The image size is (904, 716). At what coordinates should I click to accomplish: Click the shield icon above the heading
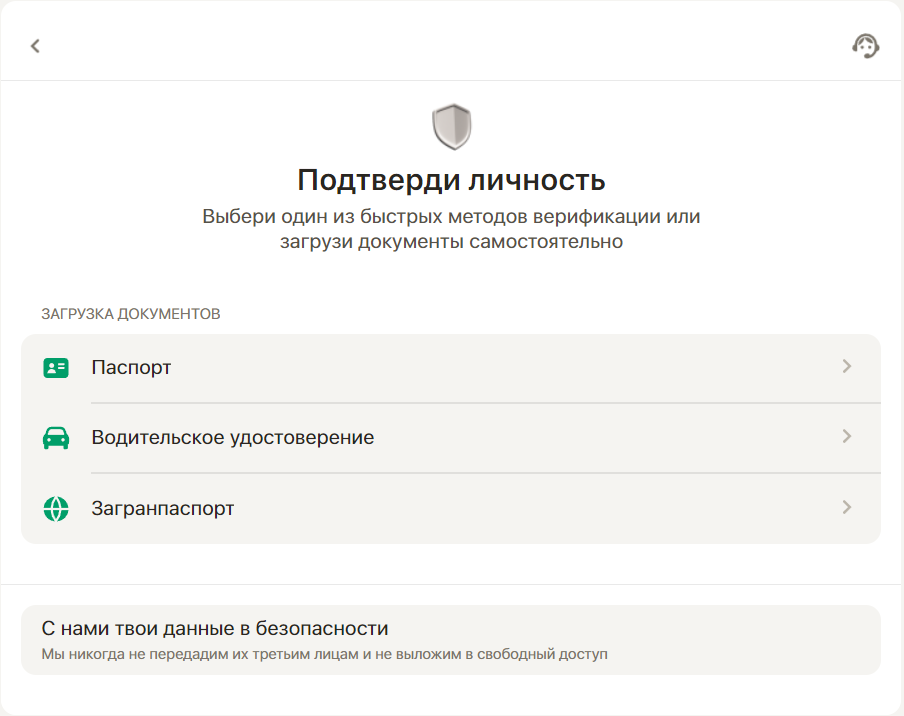click(x=451, y=127)
